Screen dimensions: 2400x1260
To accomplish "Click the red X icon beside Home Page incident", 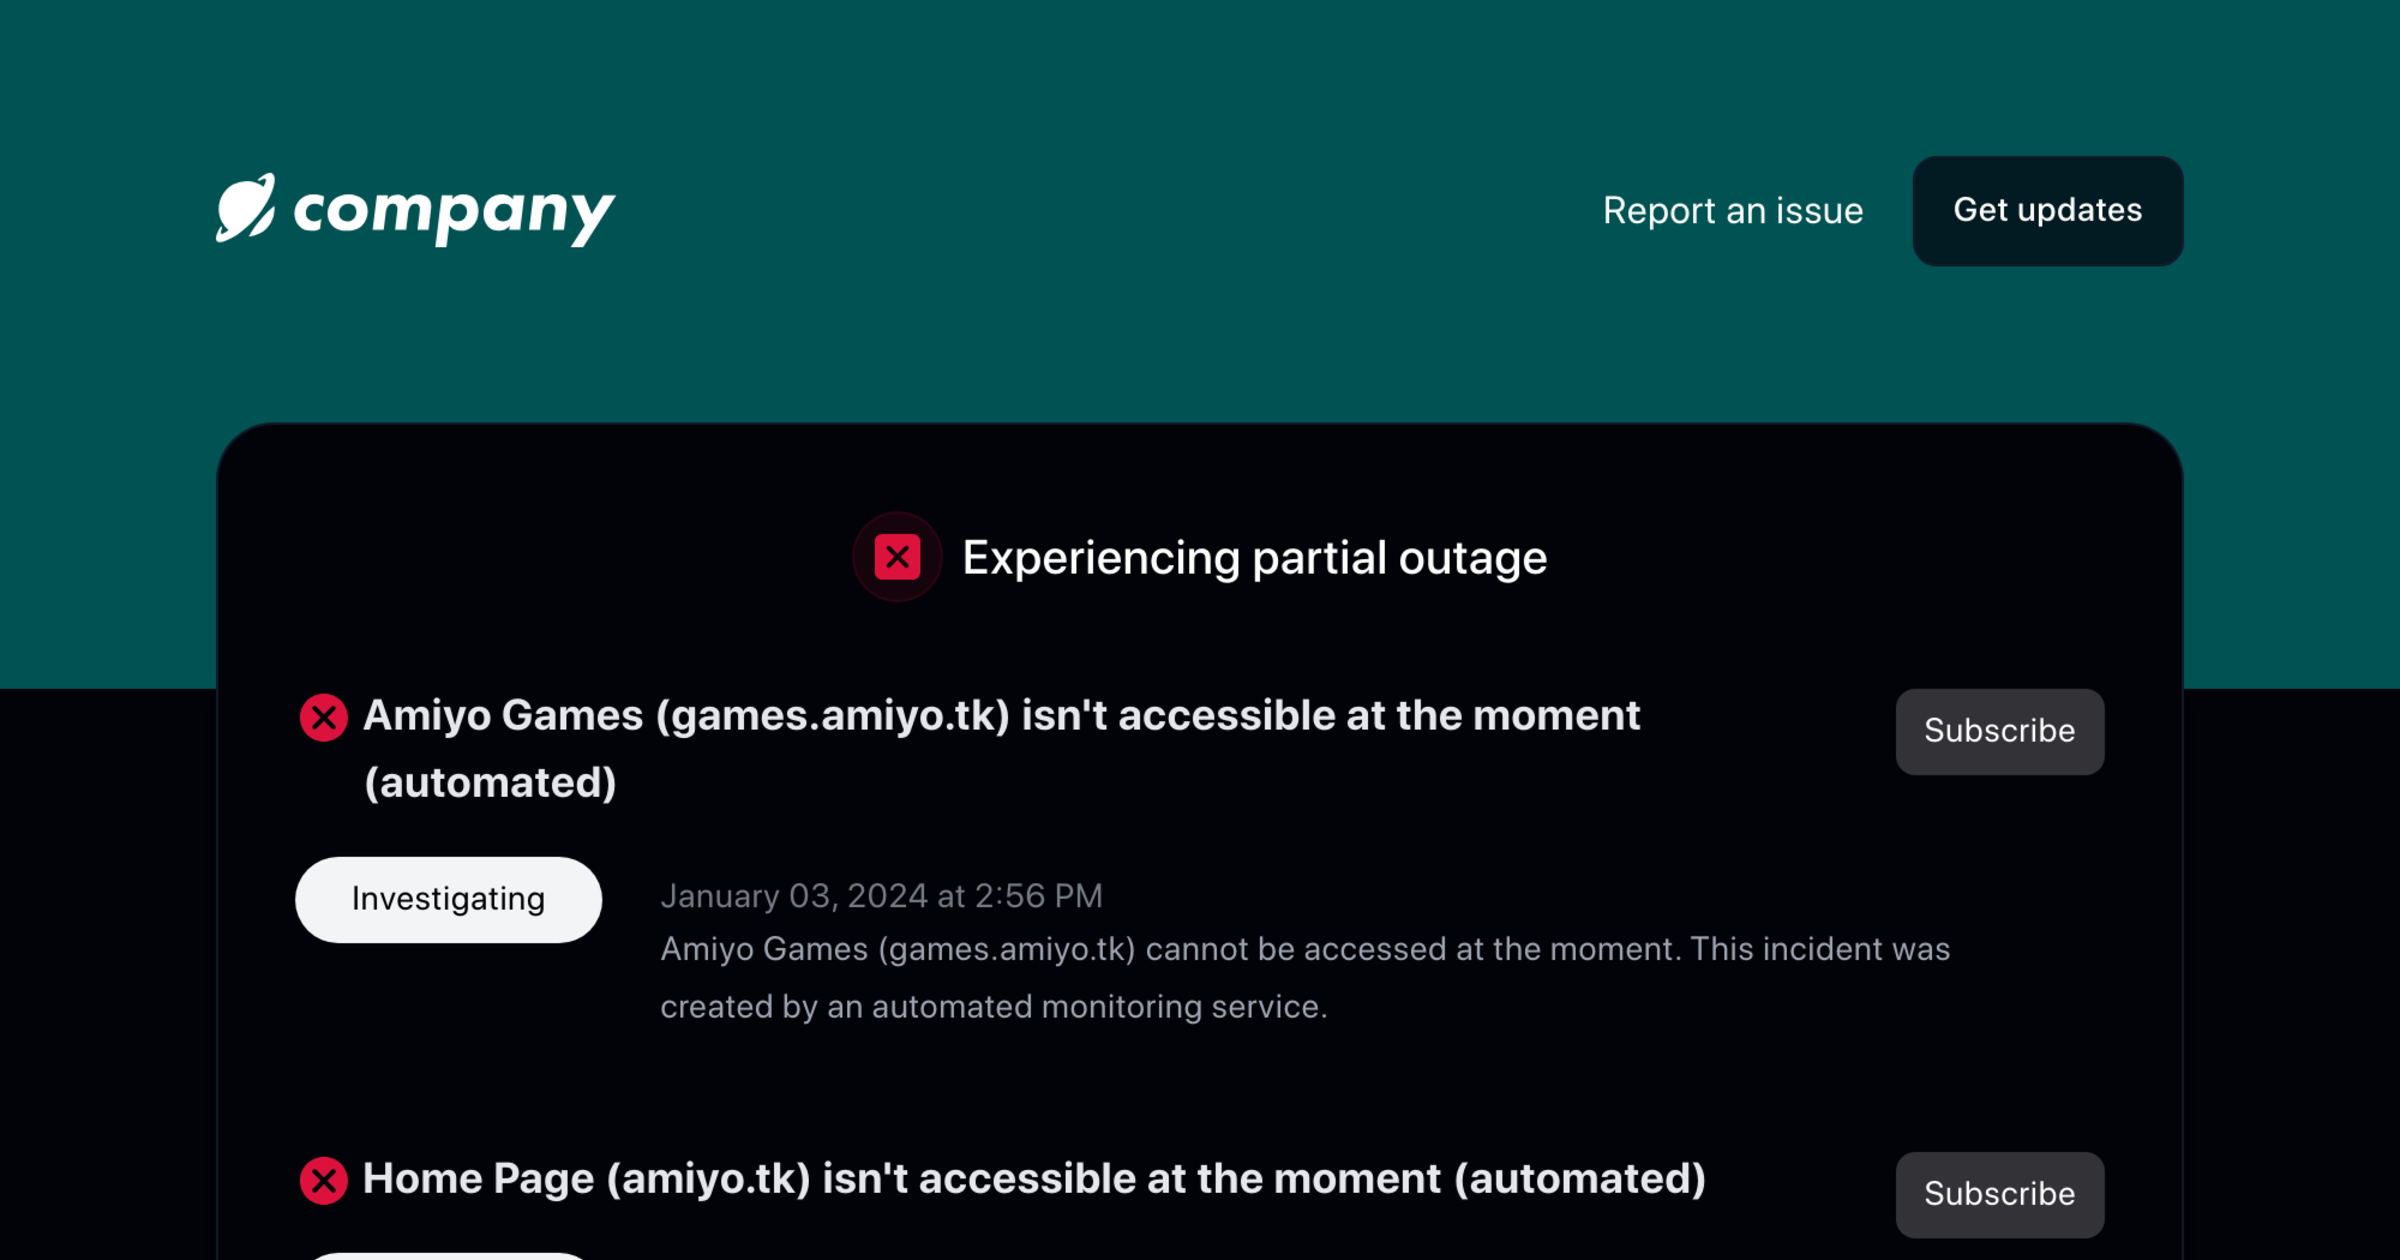I will click(323, 1180).
